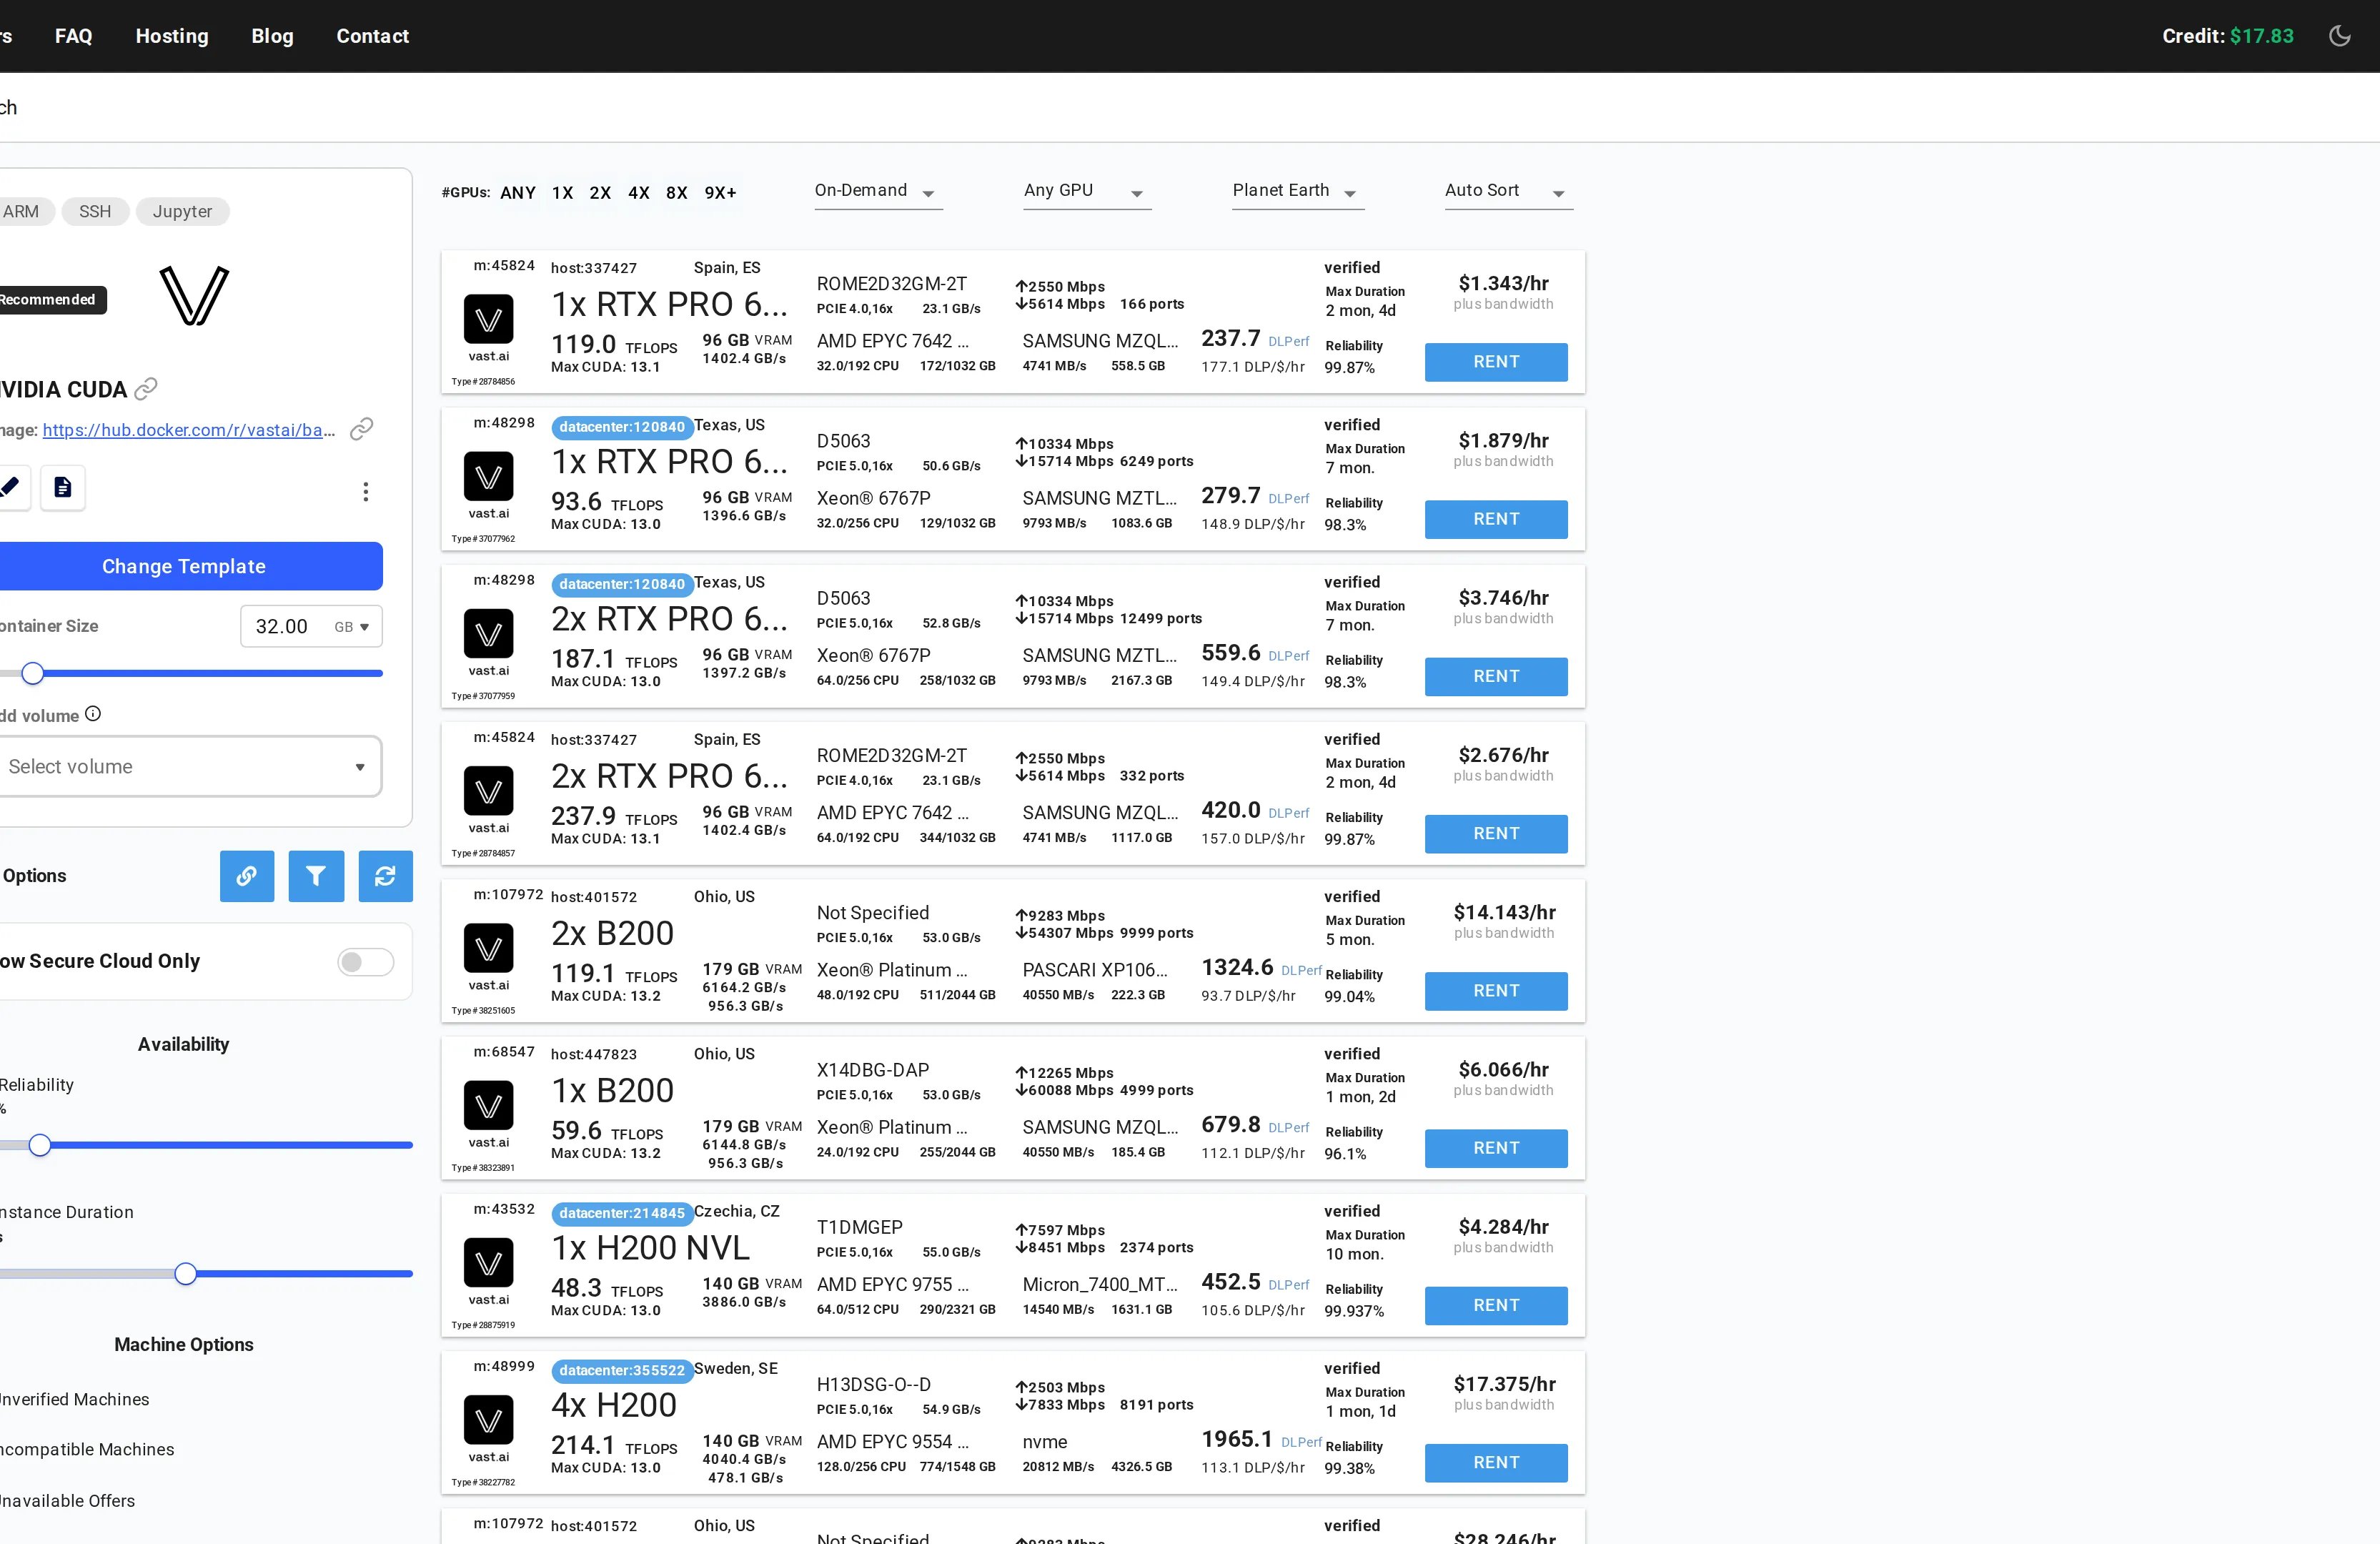The image size is (2380, 1544).
Task: Toggle Show Secure Cloud Only switch
Action: point(365,962)
